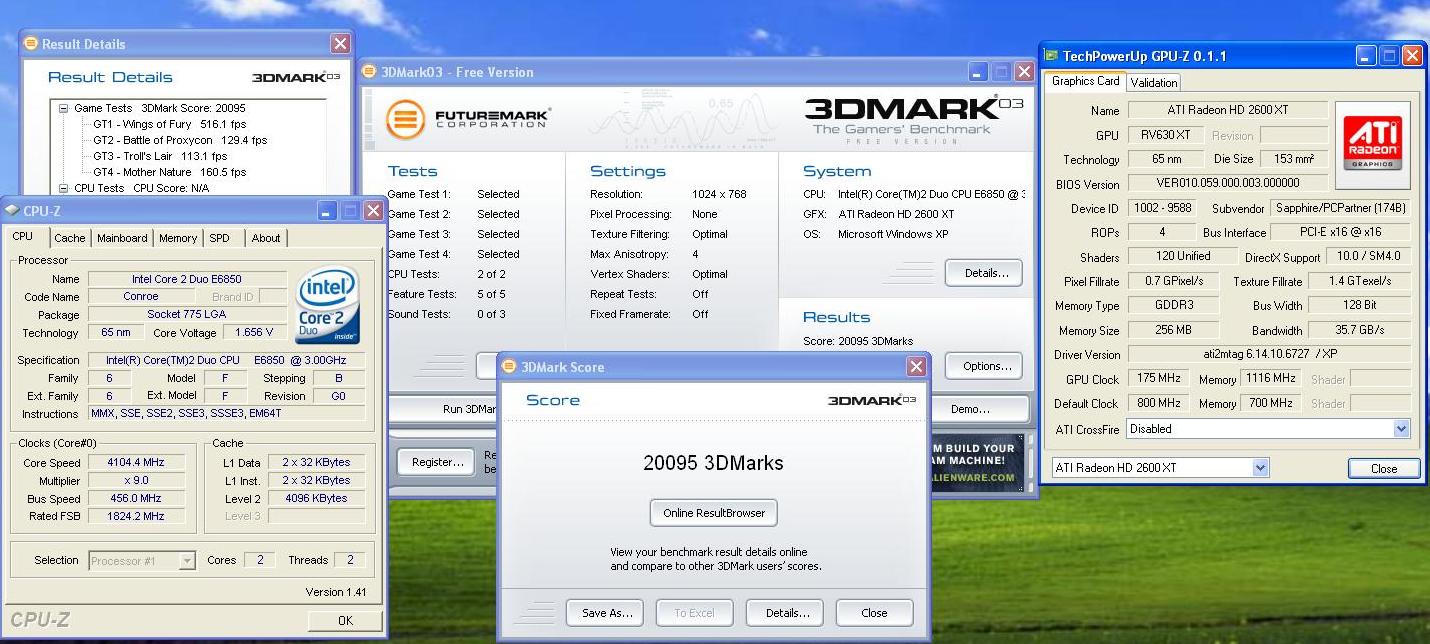Click the GPU-Z Name field ATI Radeon HD 2600 XT
1430x644 pixels.
tap(1228, 110)
